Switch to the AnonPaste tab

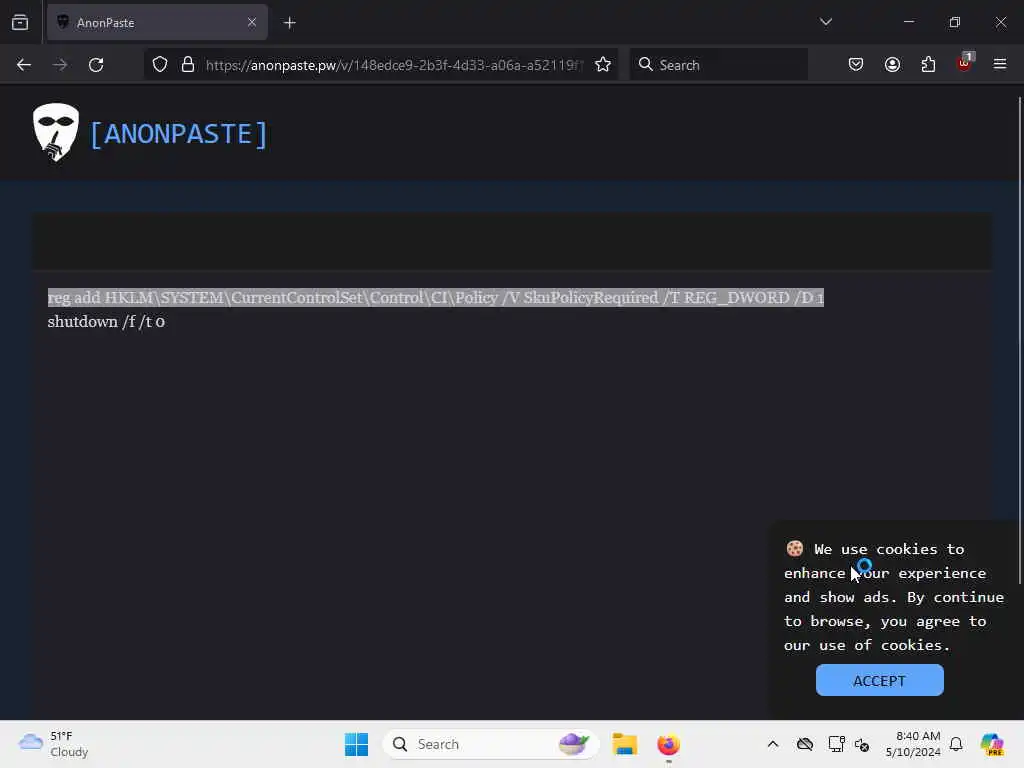(157, 23)
